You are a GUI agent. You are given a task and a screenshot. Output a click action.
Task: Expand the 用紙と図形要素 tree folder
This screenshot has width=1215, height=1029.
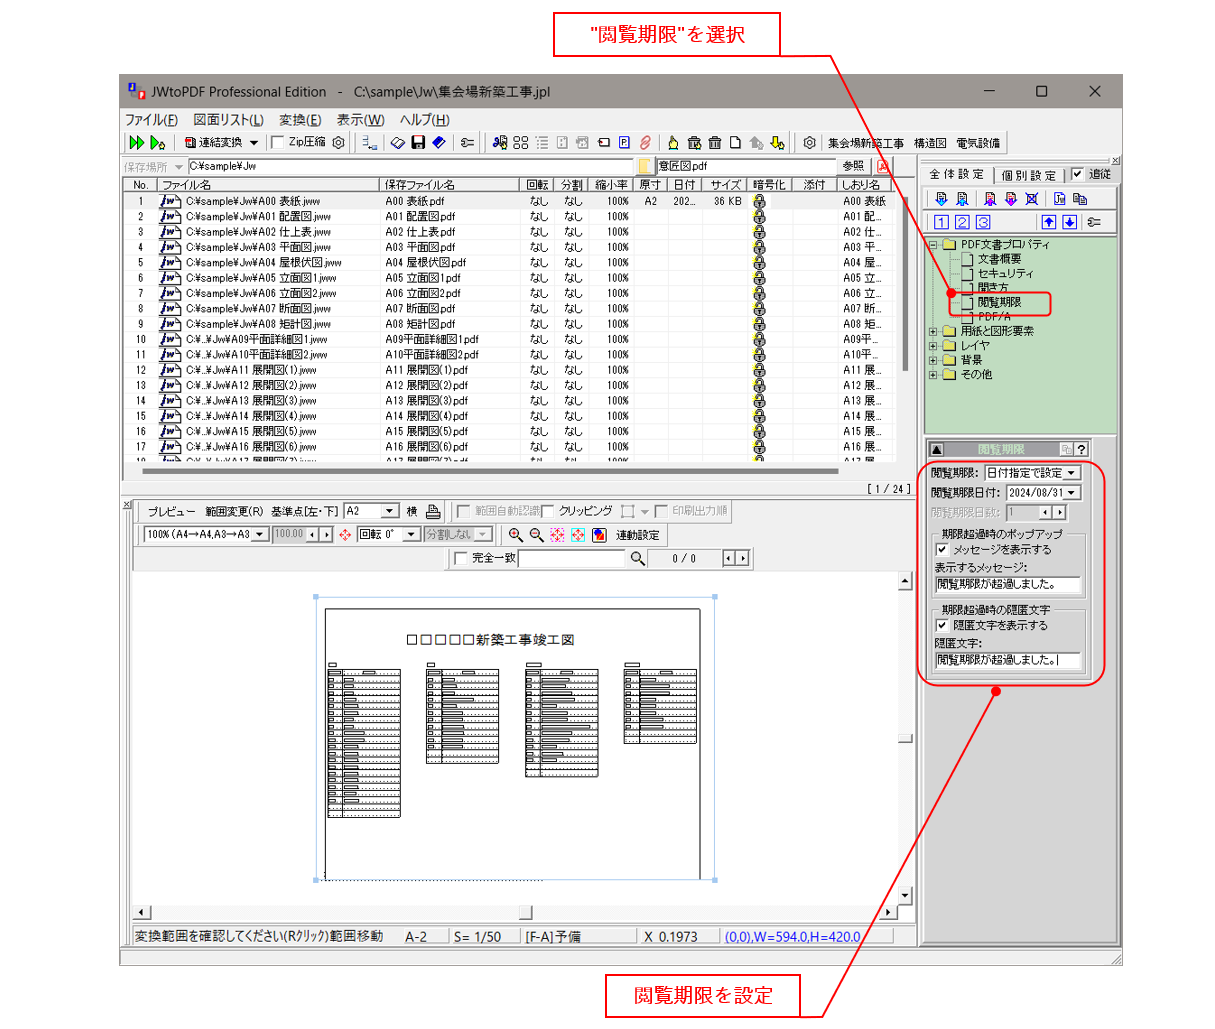click(x=933, y=331)
